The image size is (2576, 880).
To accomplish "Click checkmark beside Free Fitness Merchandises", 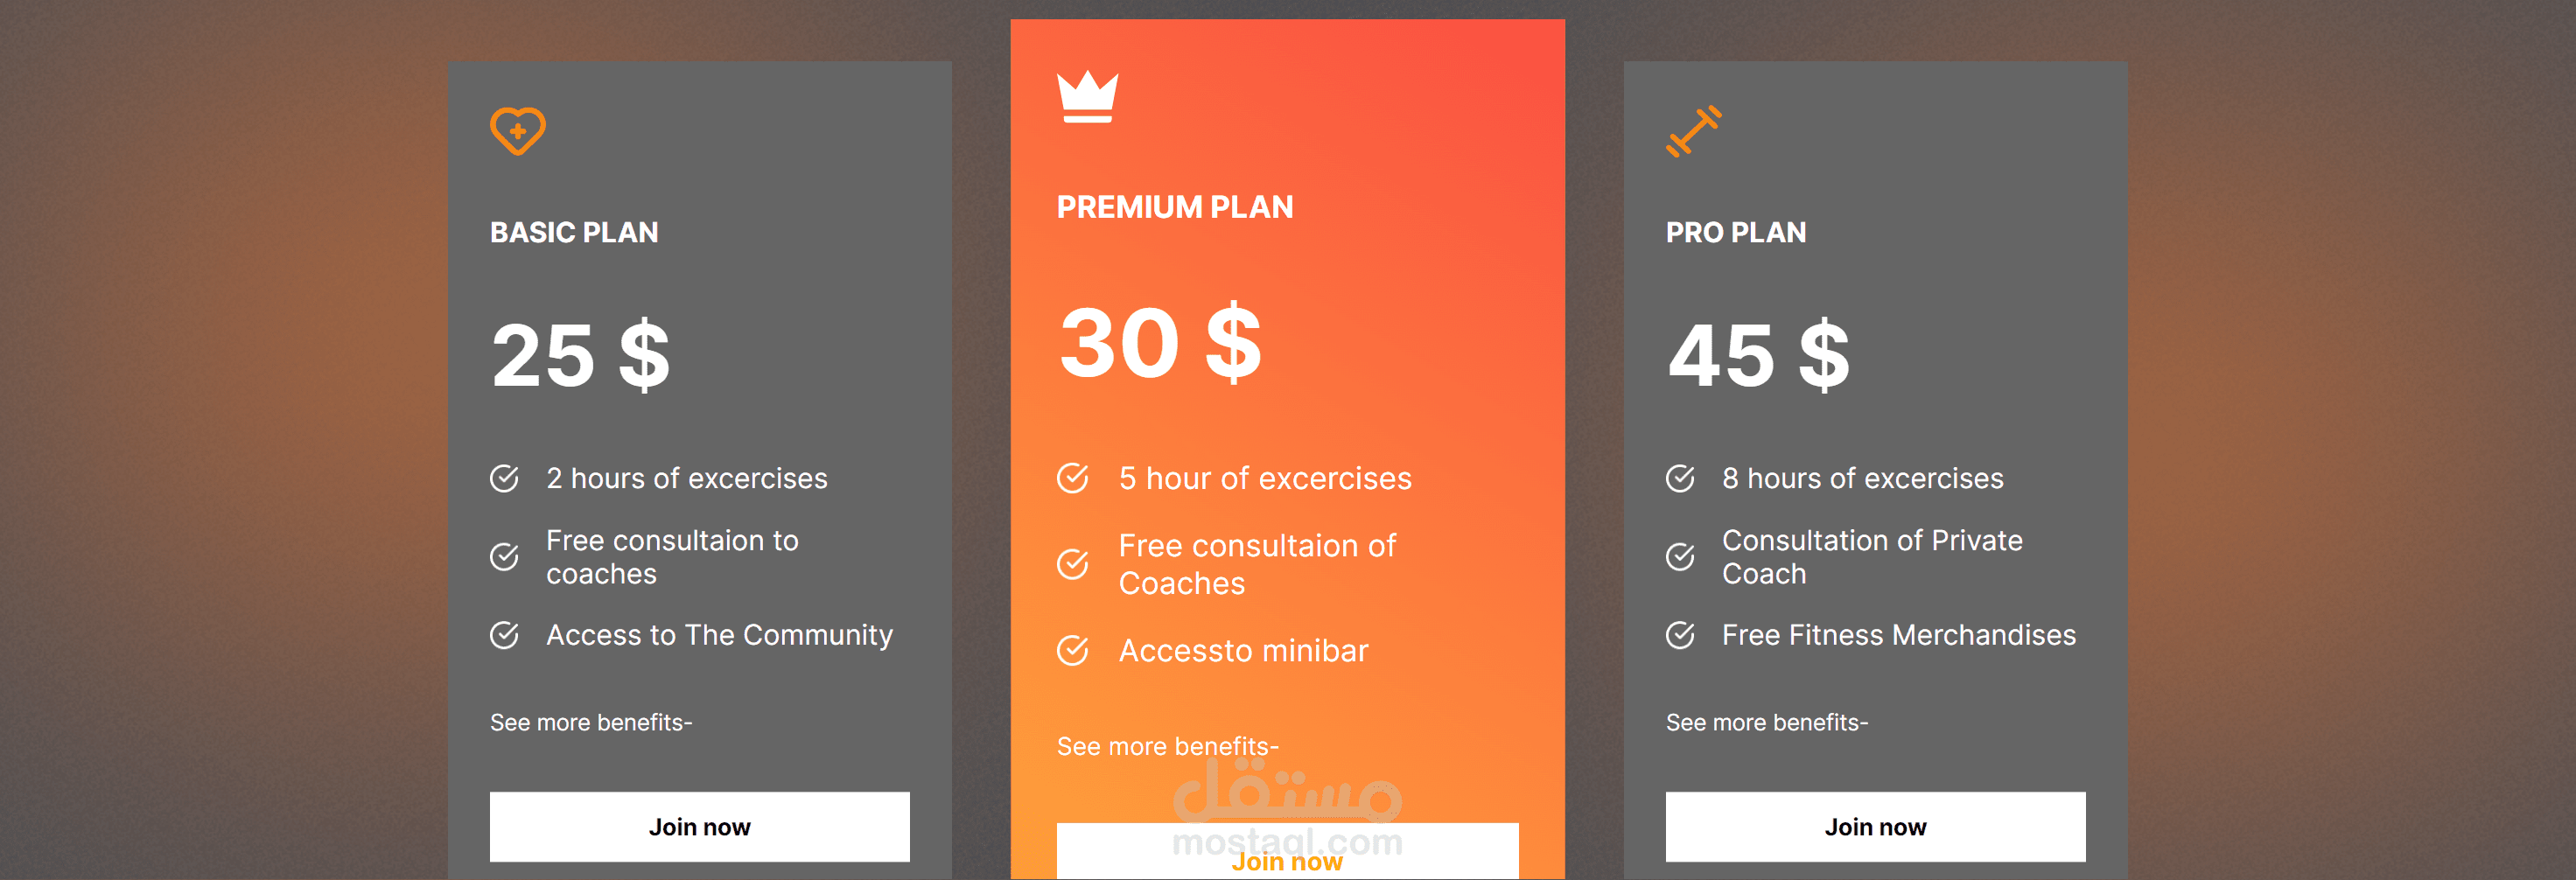I will pyautogui.click(x=1680, y=635).
